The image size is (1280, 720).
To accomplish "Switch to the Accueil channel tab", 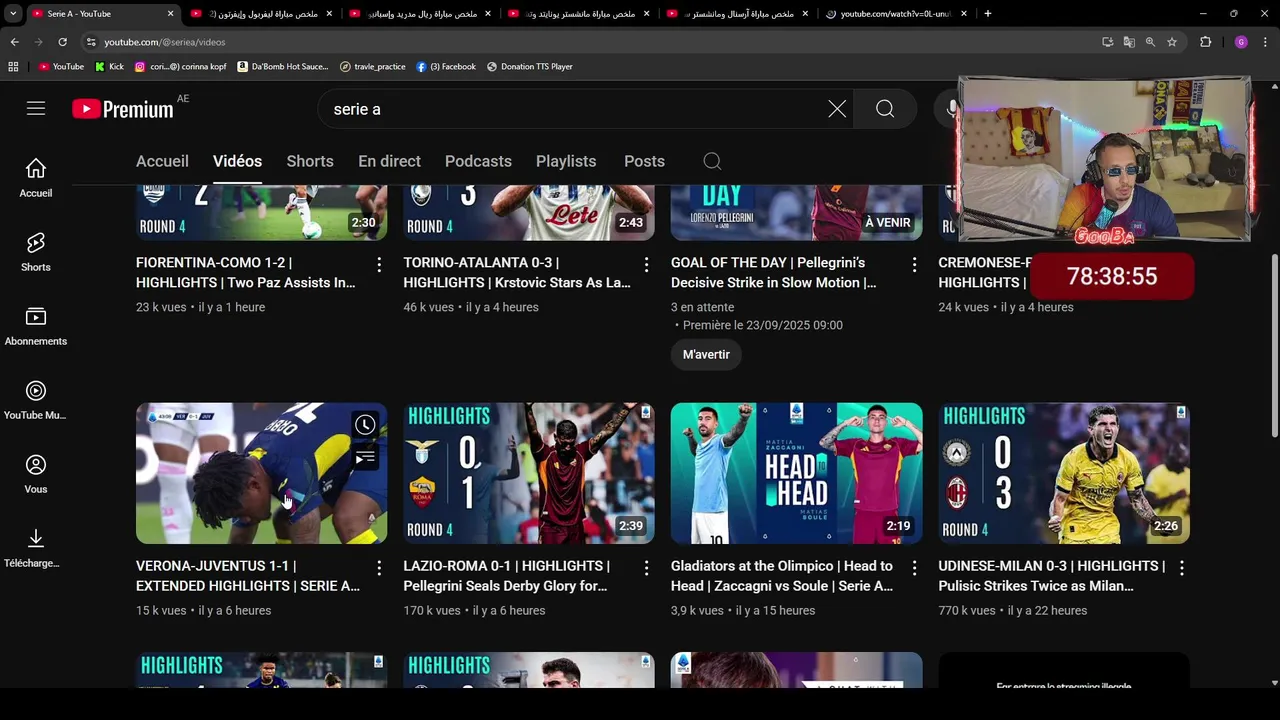I will [x=162, y=161].
